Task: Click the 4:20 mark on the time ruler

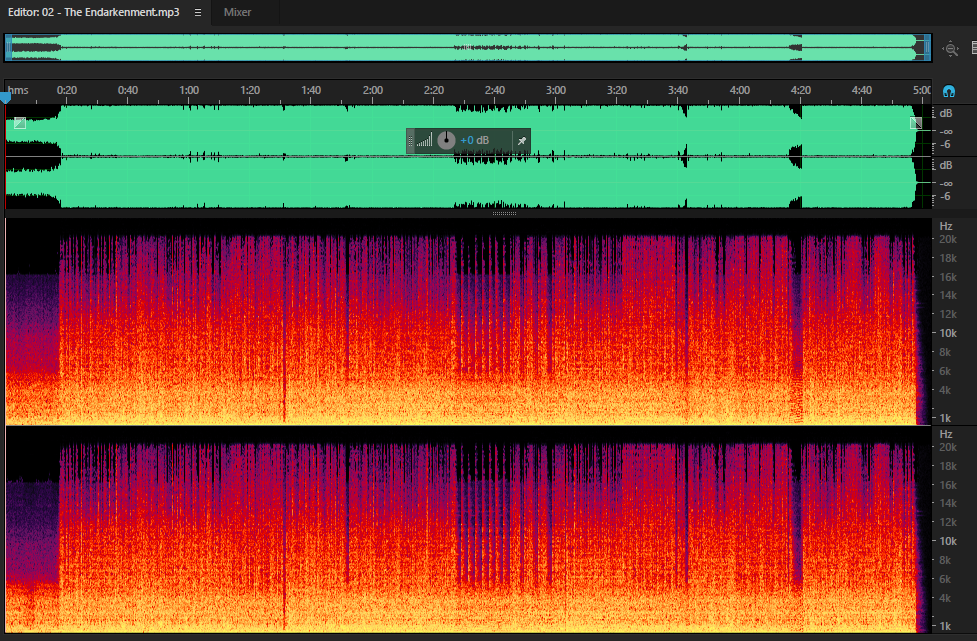Action: [801, 90]
